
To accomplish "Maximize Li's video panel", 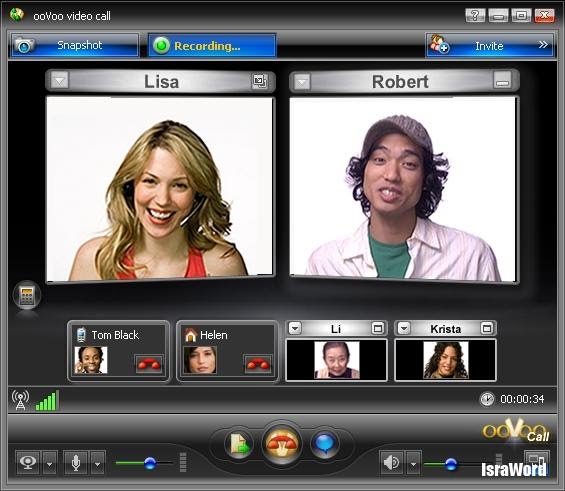I will [377, 328].
